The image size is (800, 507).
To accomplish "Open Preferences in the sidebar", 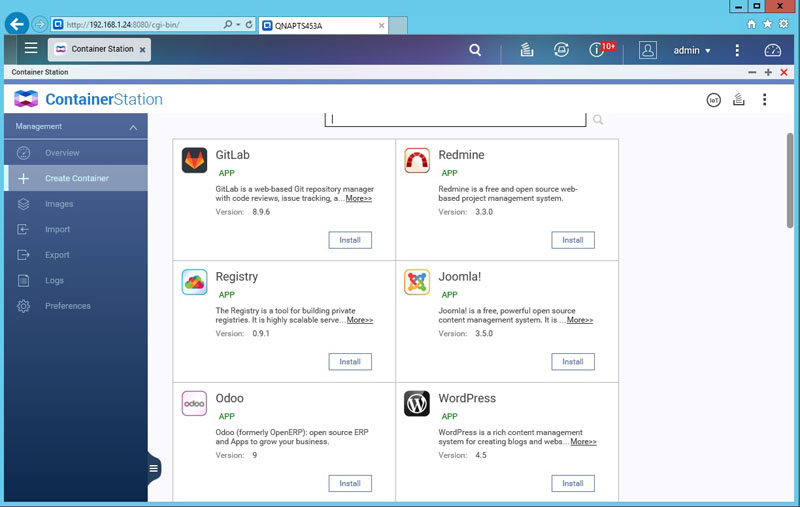I will coord(76,306).
